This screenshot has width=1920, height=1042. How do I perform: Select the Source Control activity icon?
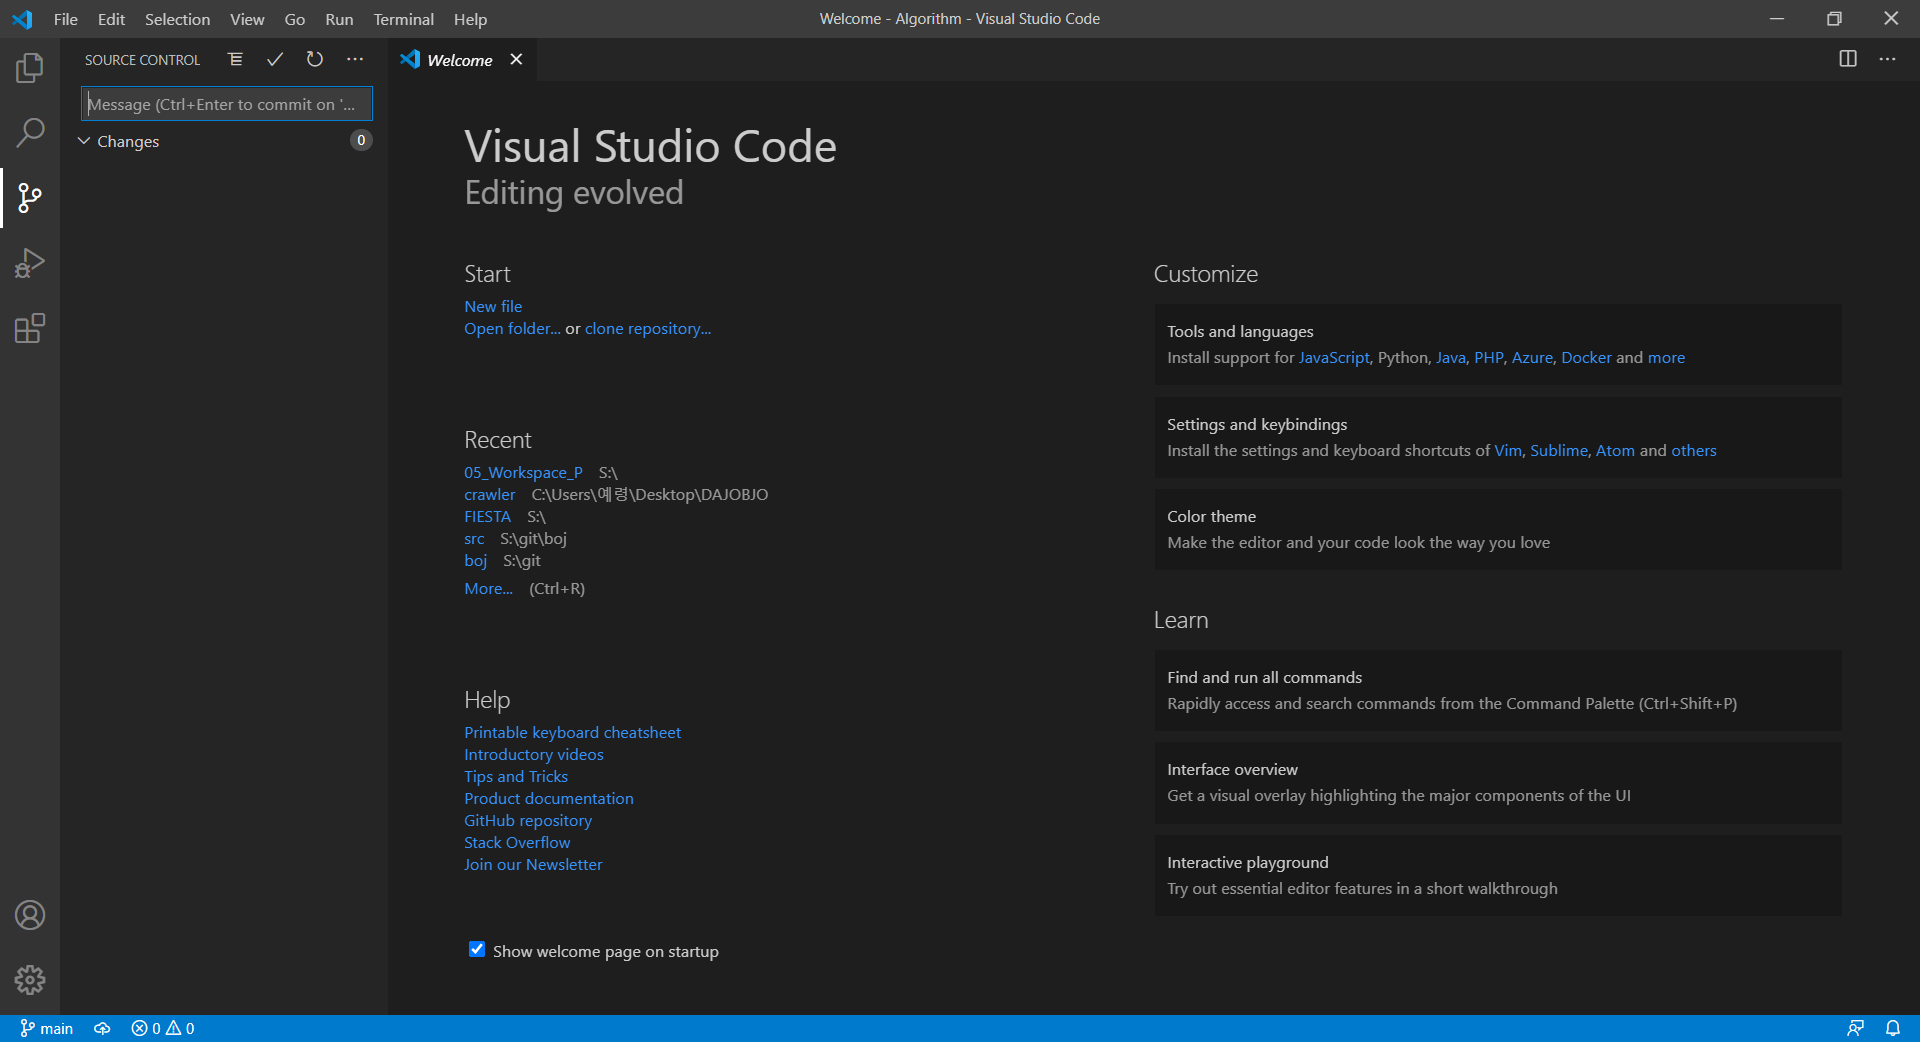(30, 198)
